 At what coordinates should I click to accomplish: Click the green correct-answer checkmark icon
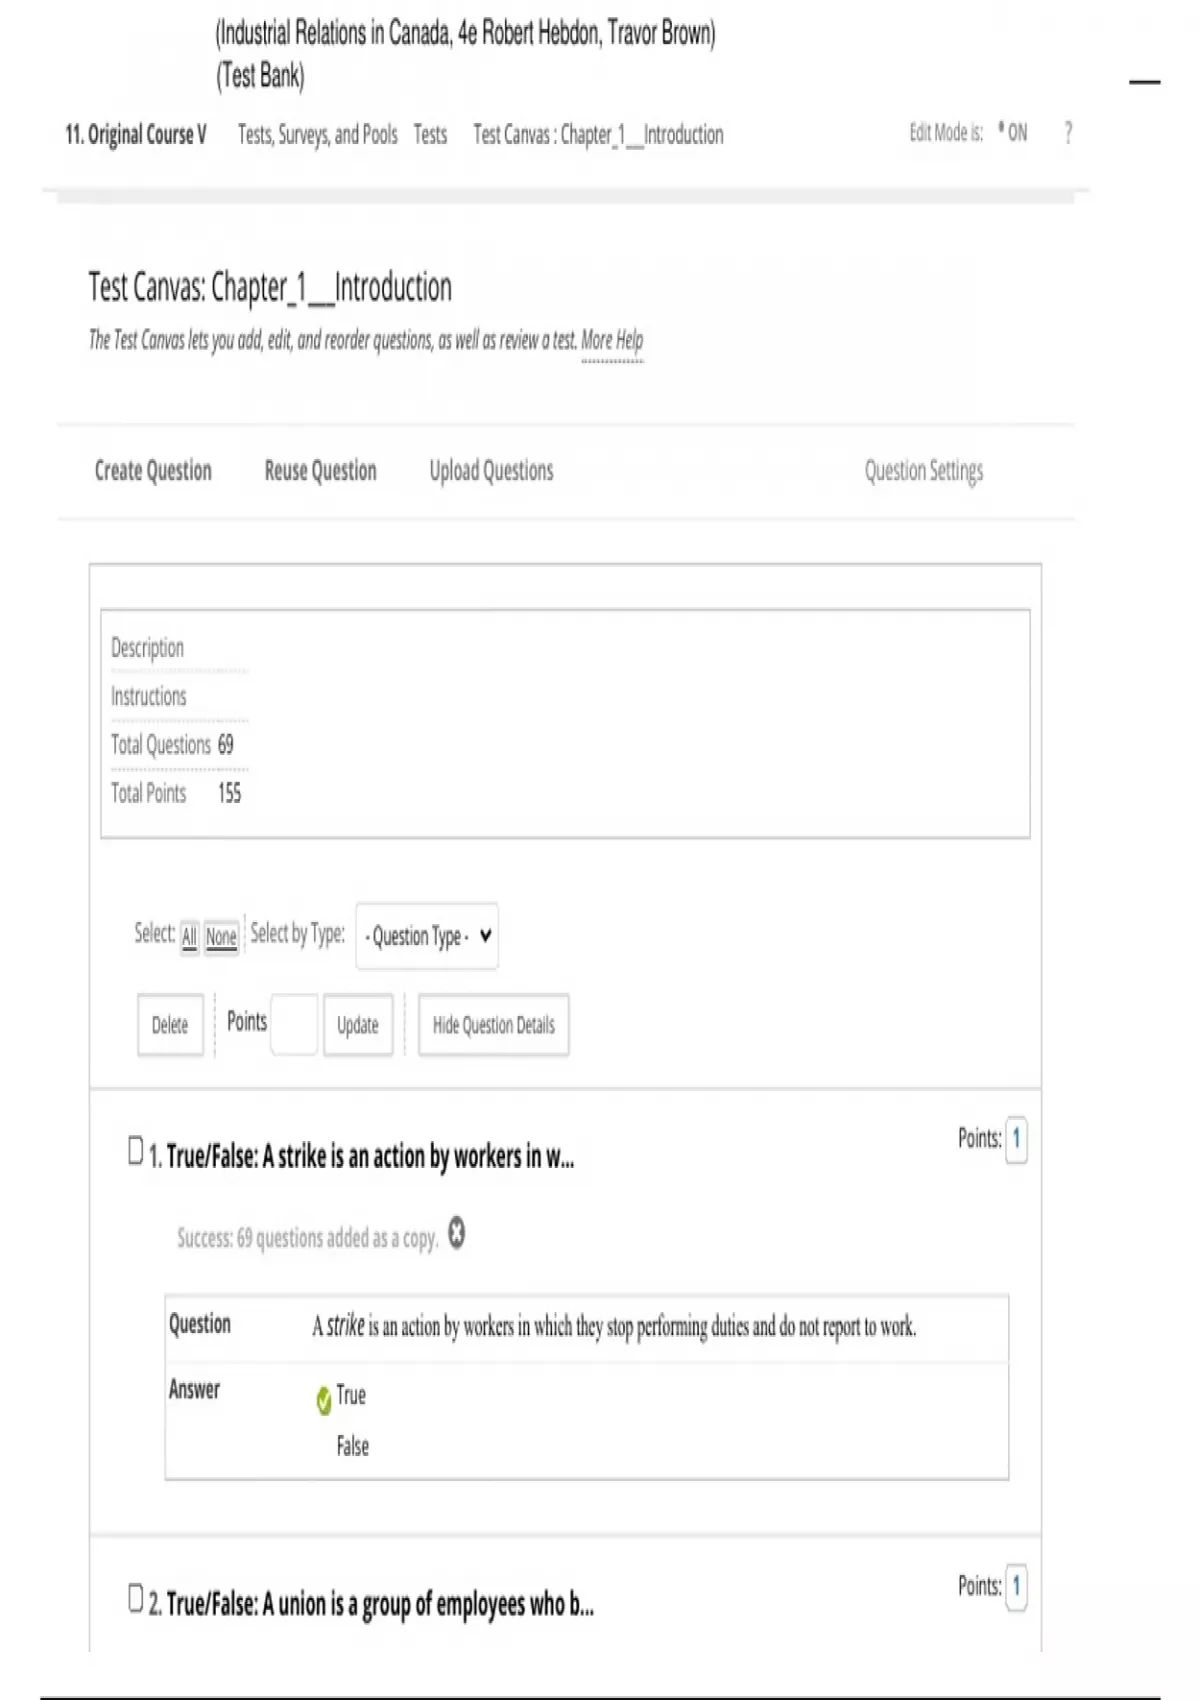(x=323, y=1400)
